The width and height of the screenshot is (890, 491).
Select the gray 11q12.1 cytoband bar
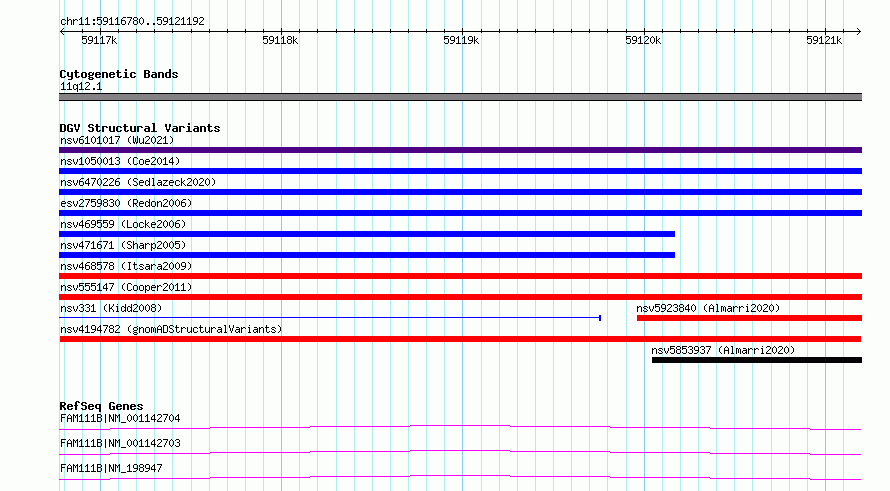(460, 97)
